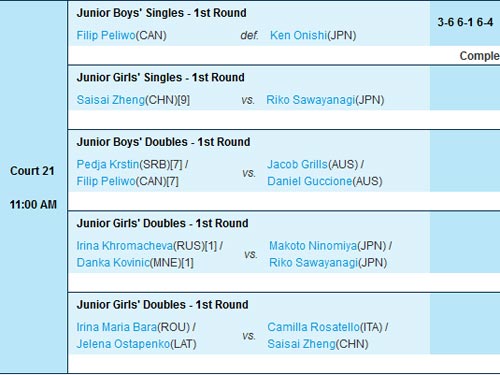The height and width of the screenshot is (375, 500).
Task: Open Daniel Guccione player profile
Action: tap(310, 181)
